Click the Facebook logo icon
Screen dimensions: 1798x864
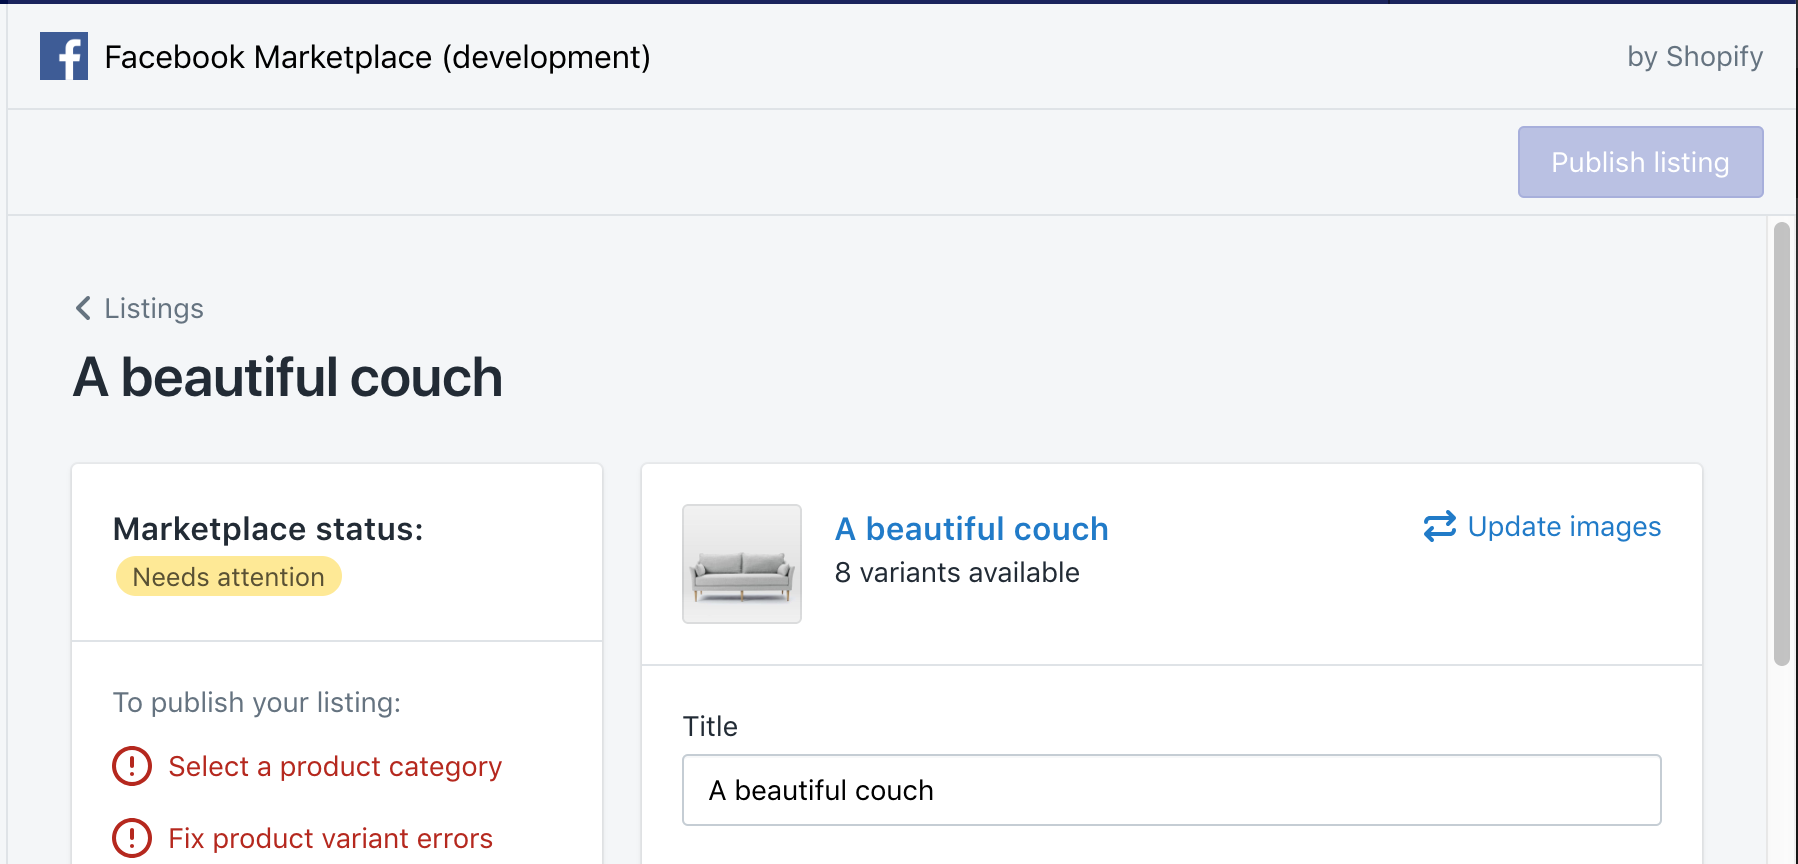coord(64,56)
